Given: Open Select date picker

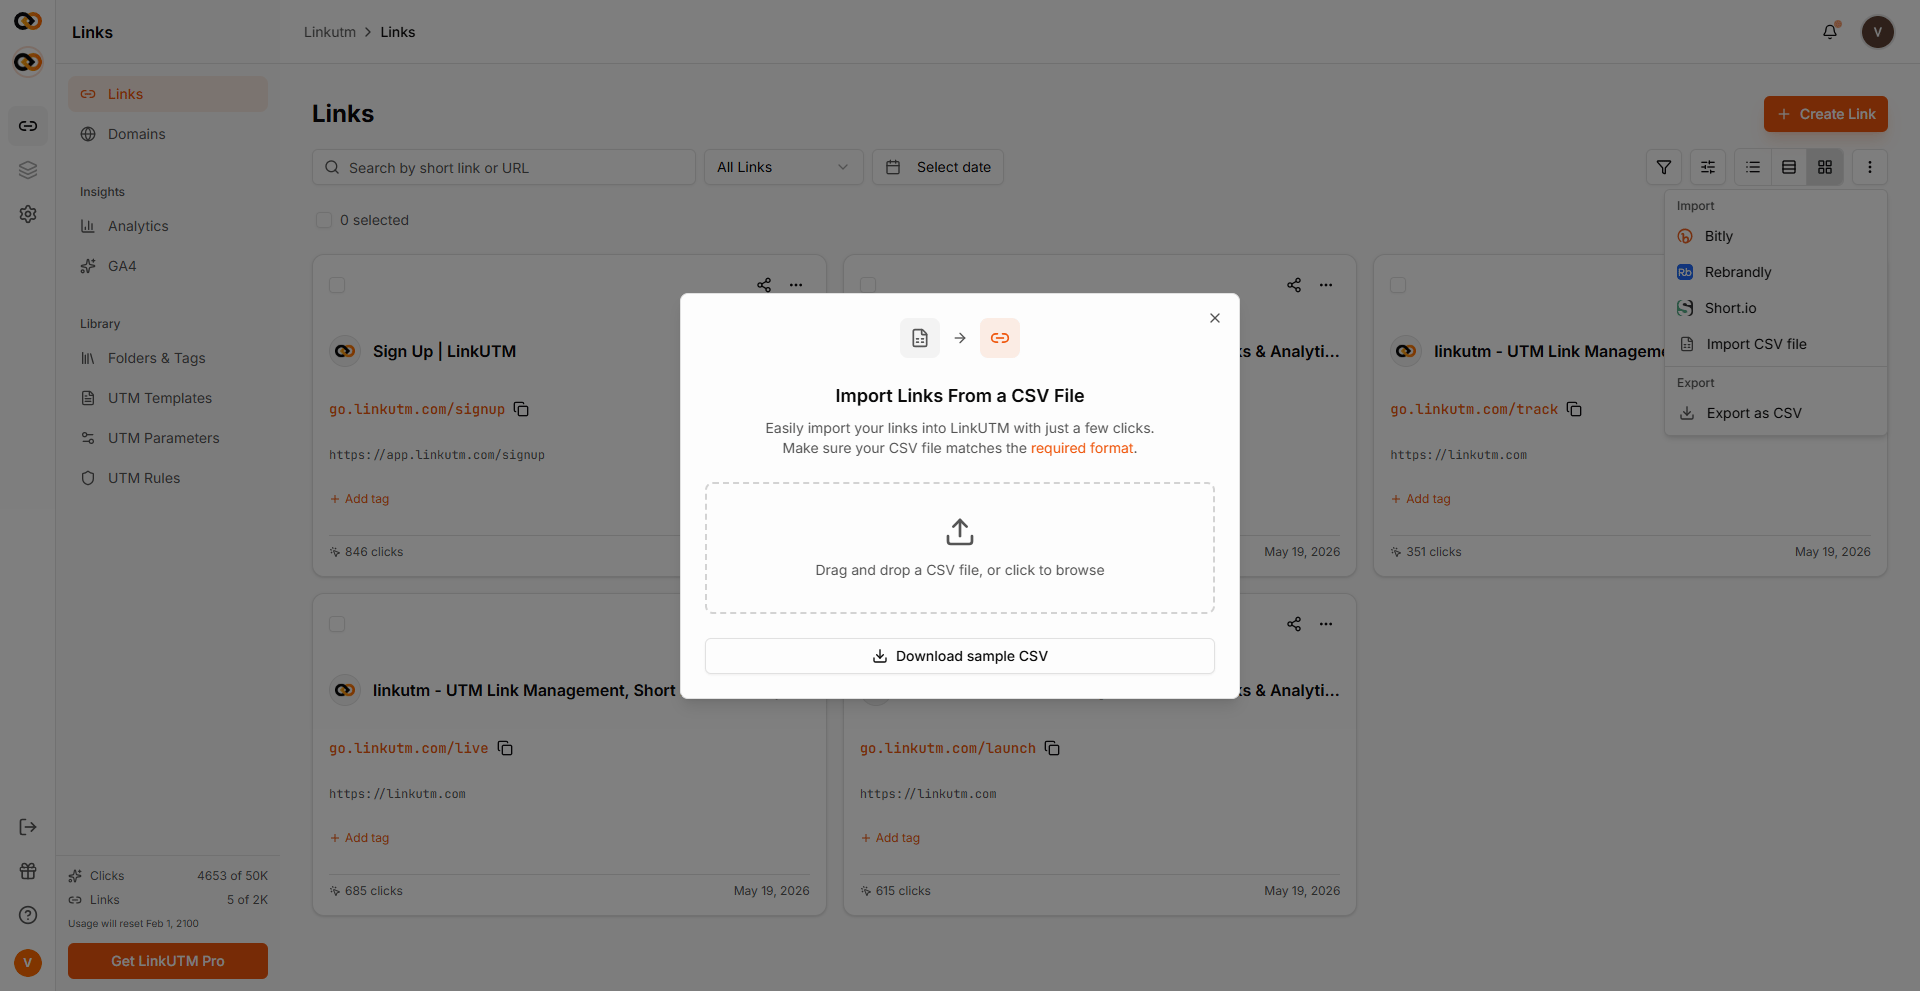Looking at the screenshot, I should tap(938, 167).
